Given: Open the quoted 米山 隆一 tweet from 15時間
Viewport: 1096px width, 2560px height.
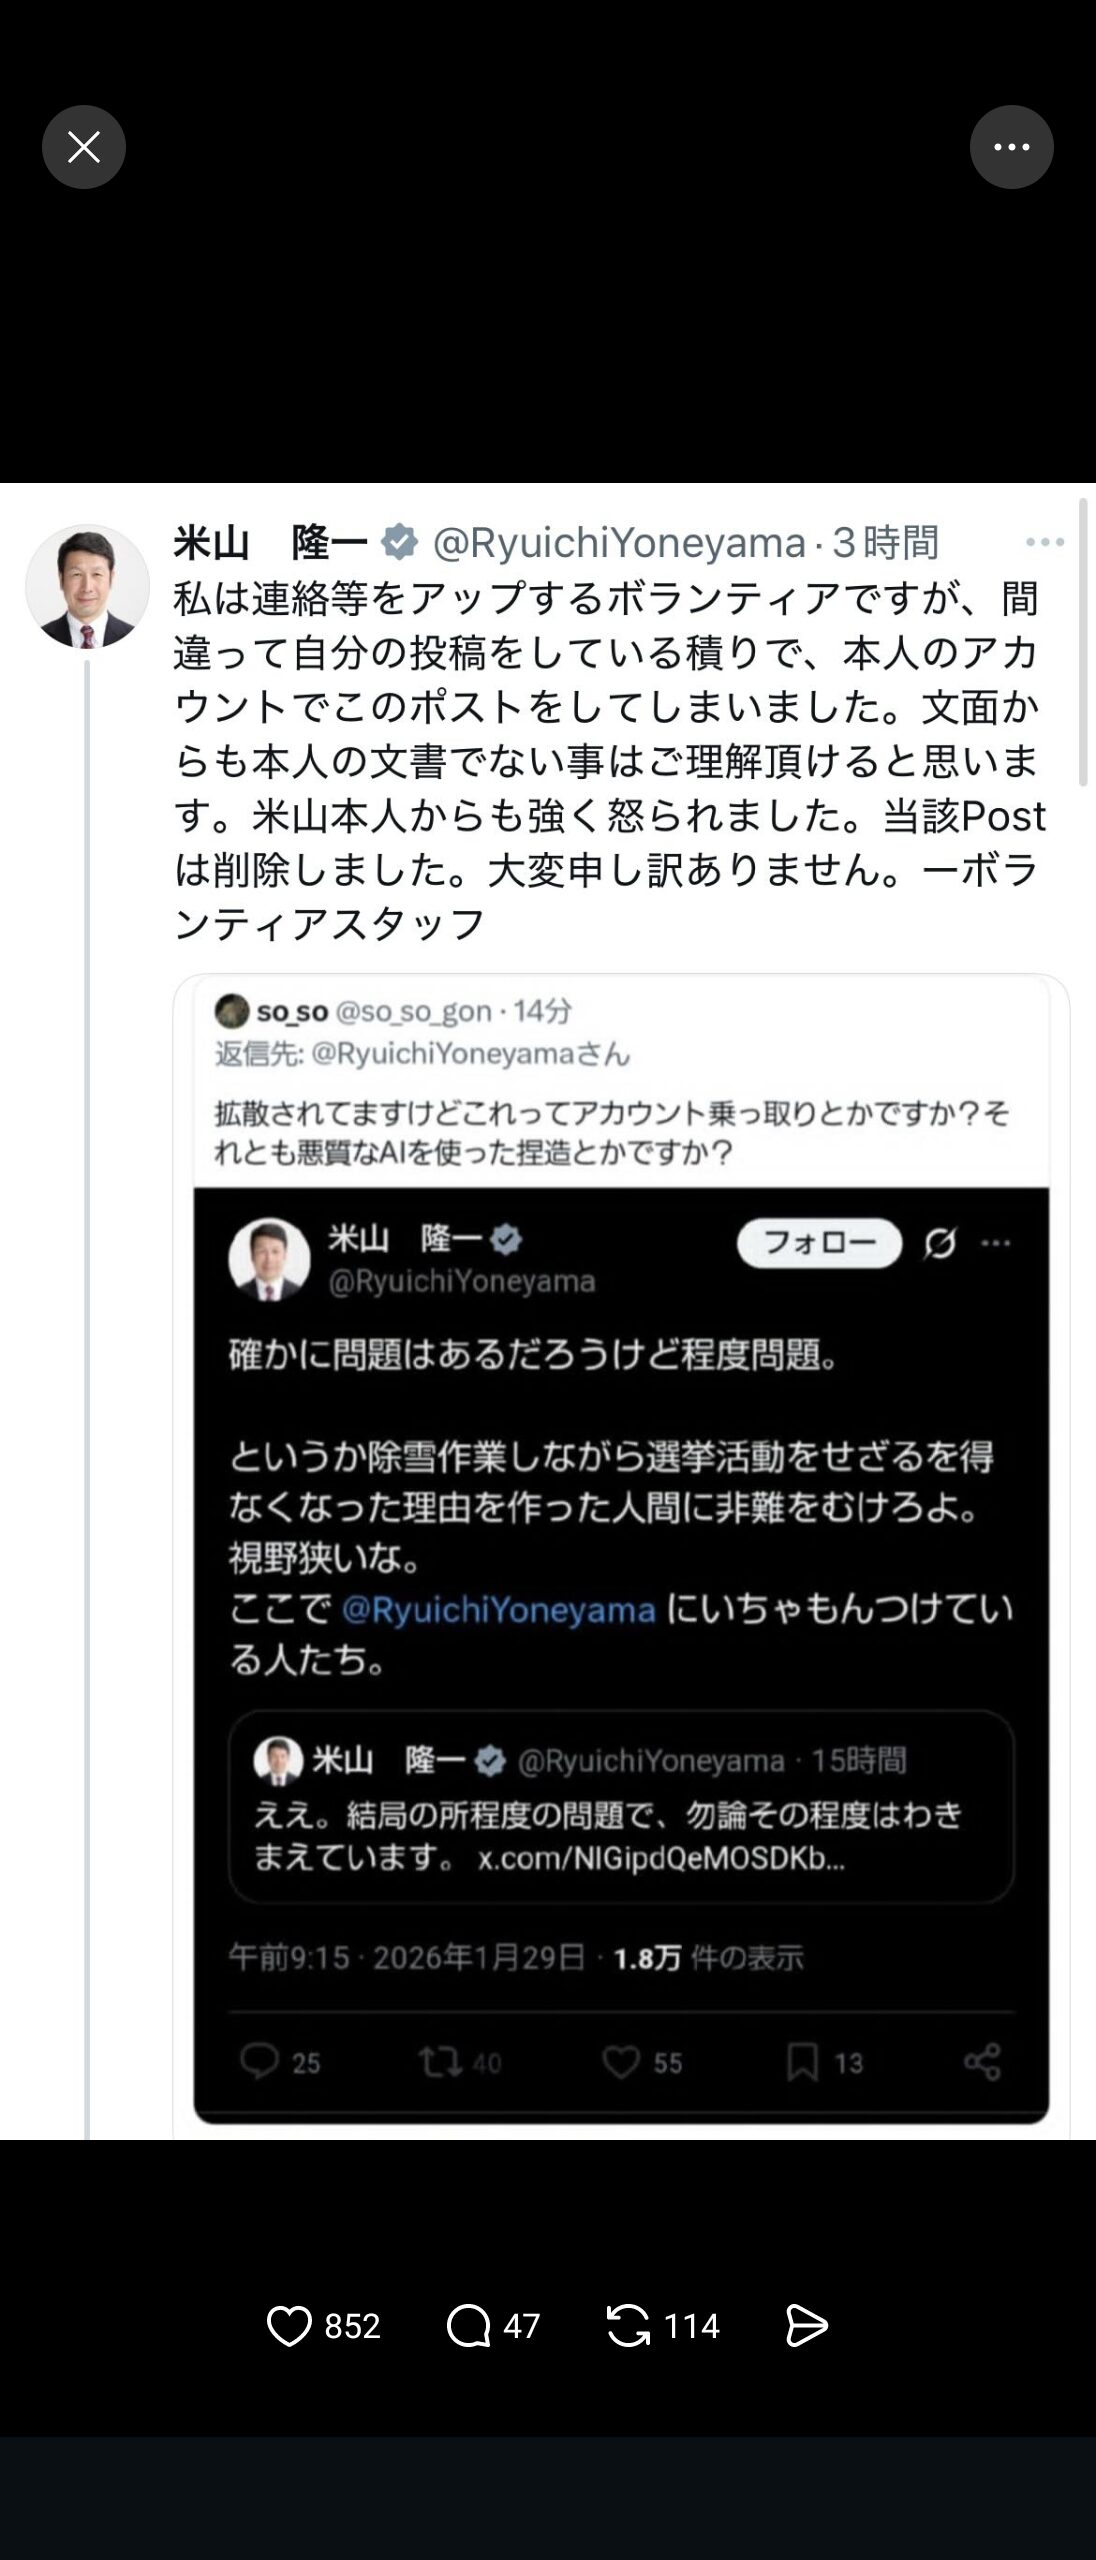Looking at the screenshot, I should (621, 1808).
